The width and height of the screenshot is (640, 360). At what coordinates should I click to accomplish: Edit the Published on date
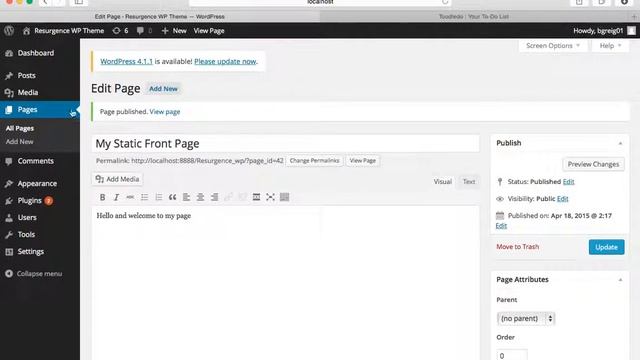[501, 226]
